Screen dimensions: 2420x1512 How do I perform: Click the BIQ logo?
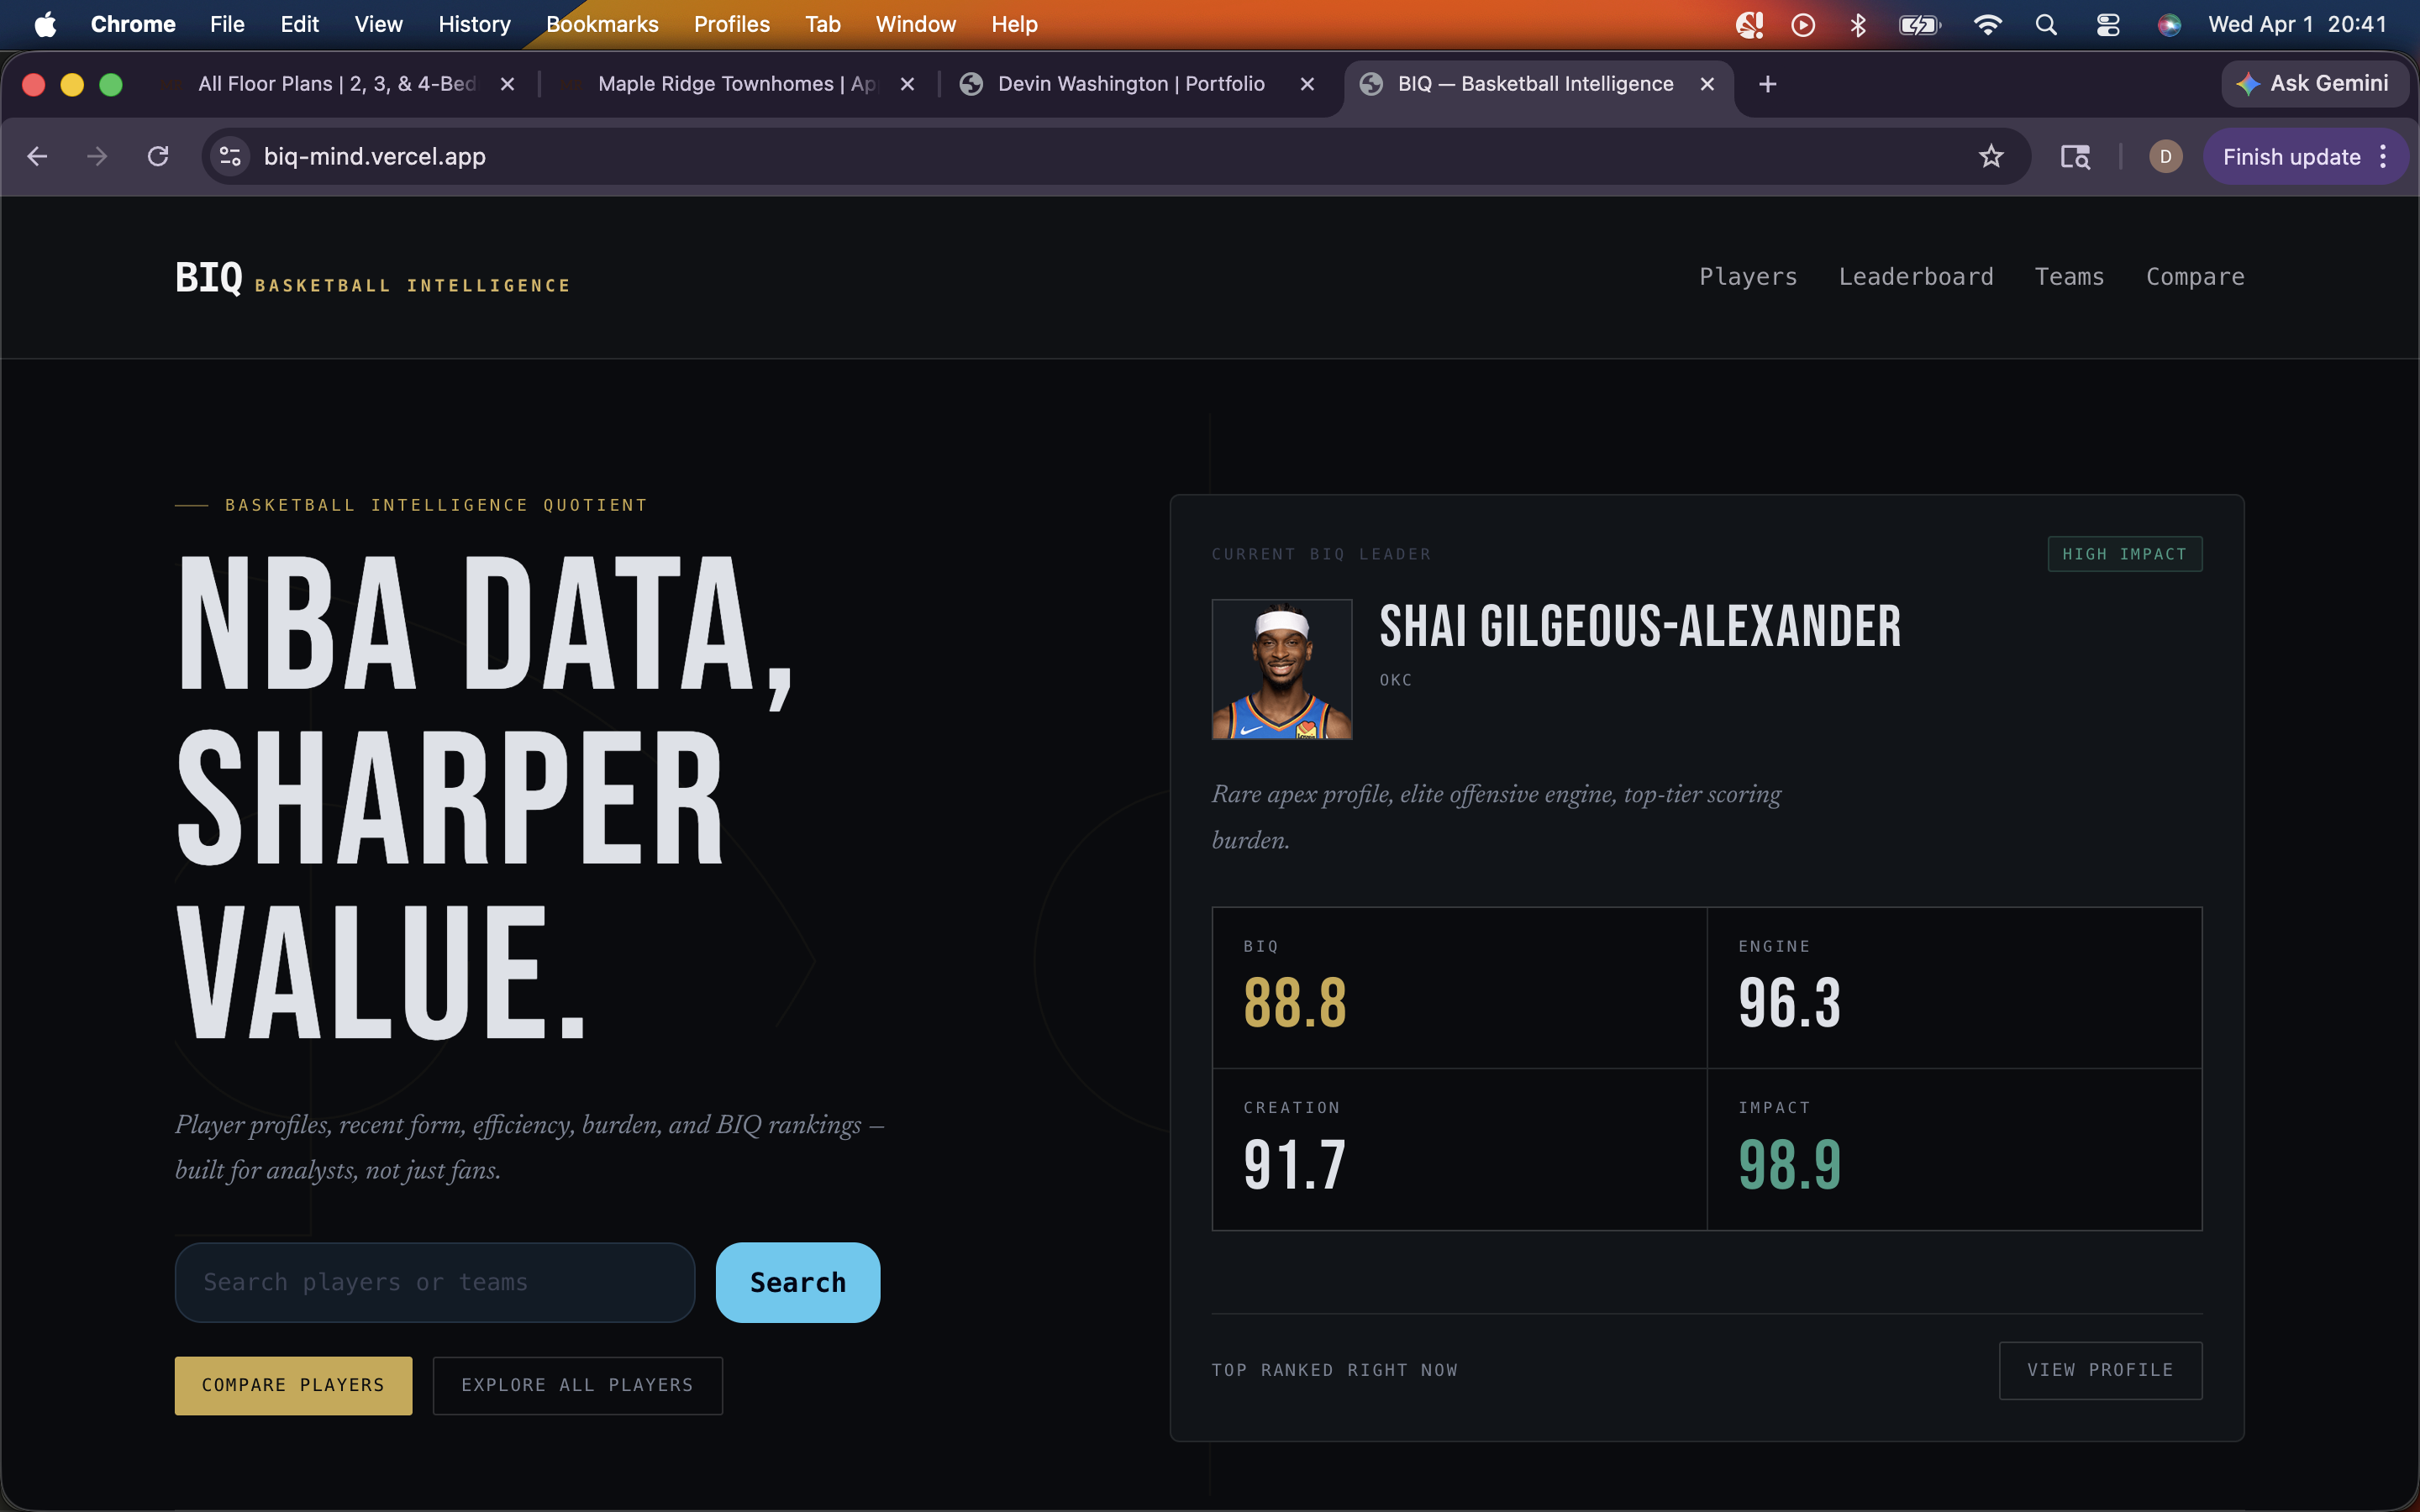[x=208, y=277]
